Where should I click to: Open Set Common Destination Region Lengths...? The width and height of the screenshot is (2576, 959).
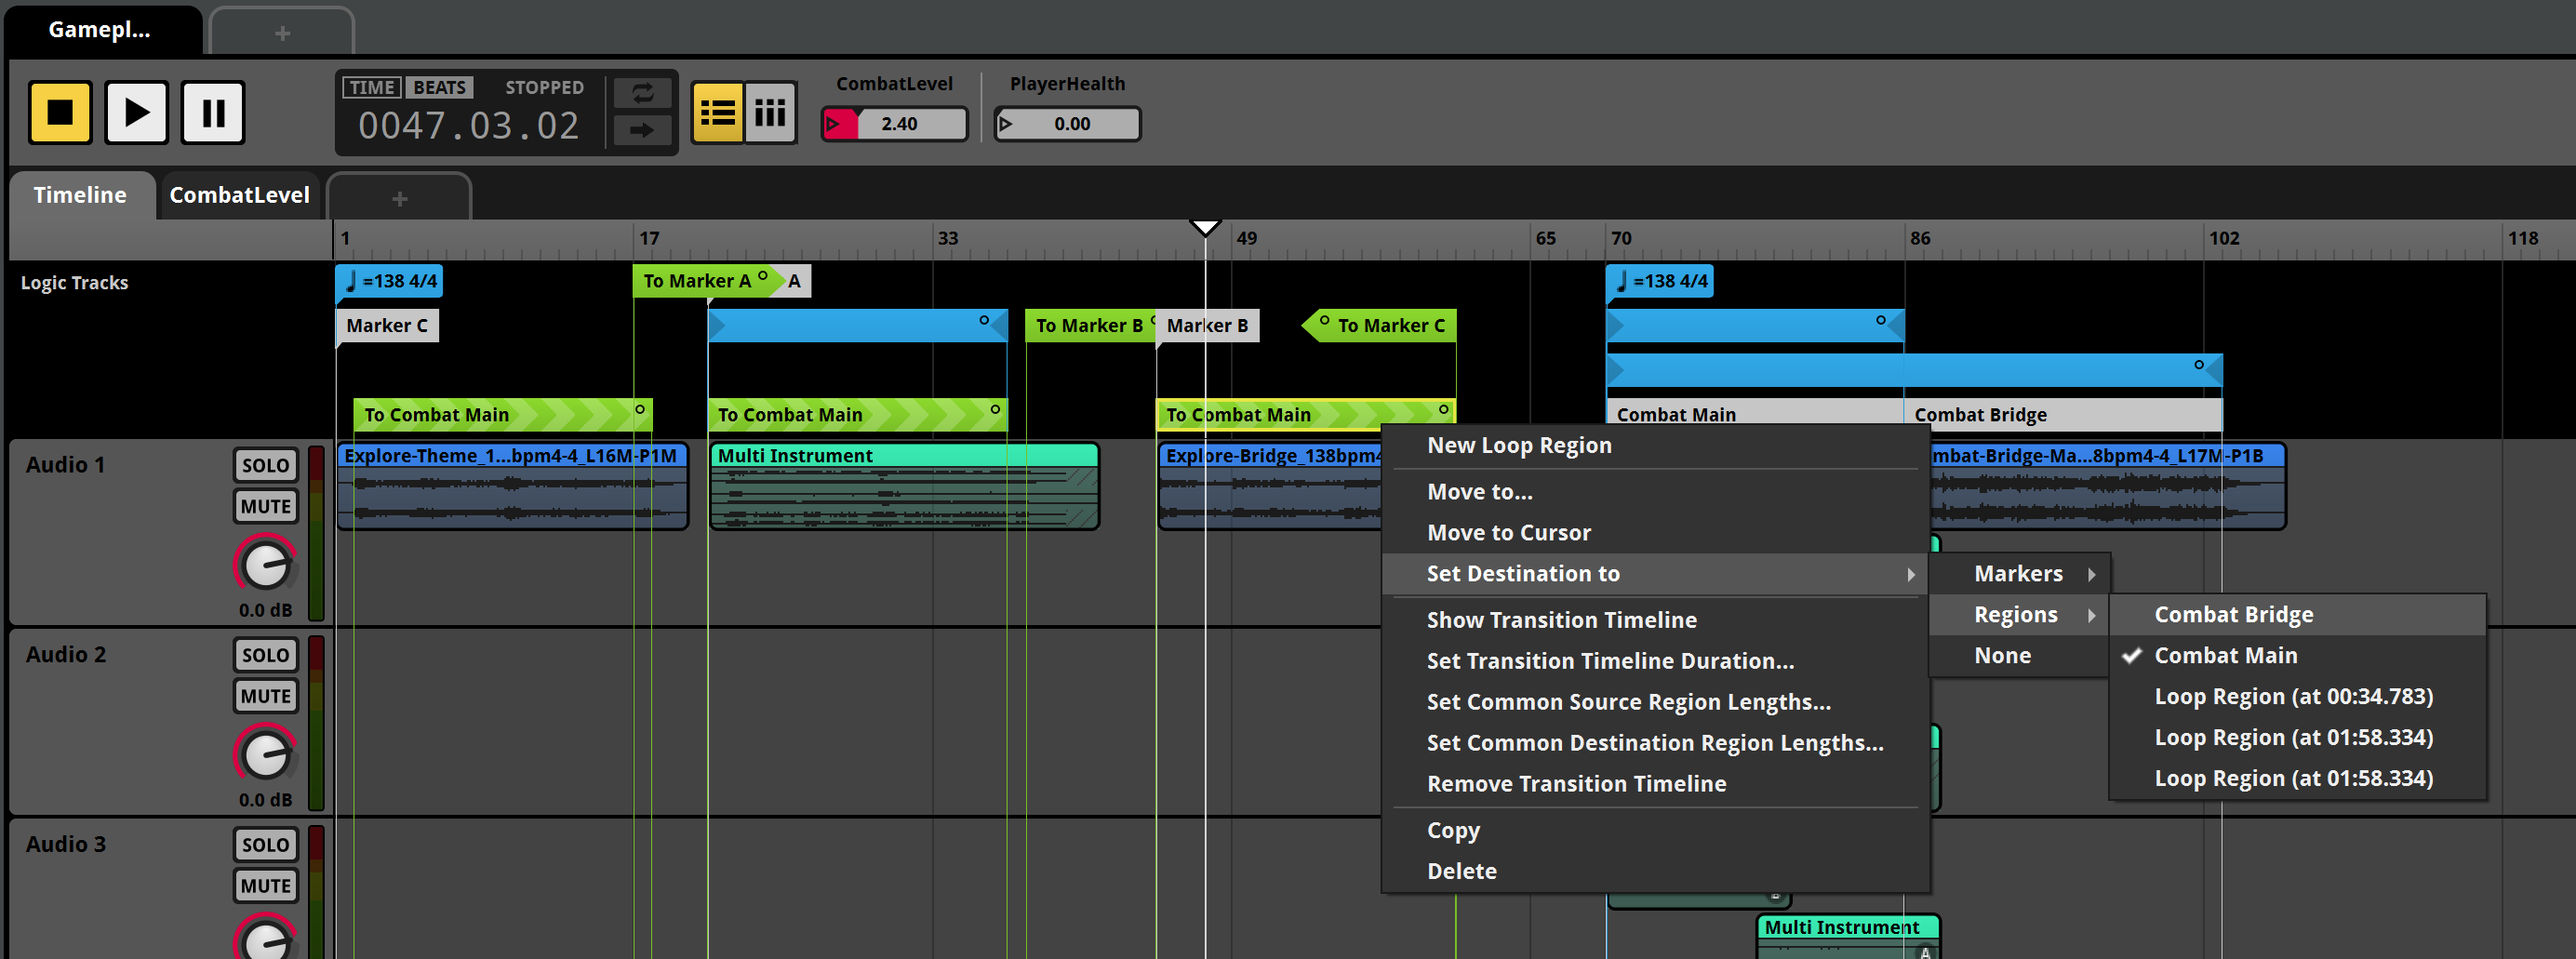pyautogui.click(x=1655, y=743)
